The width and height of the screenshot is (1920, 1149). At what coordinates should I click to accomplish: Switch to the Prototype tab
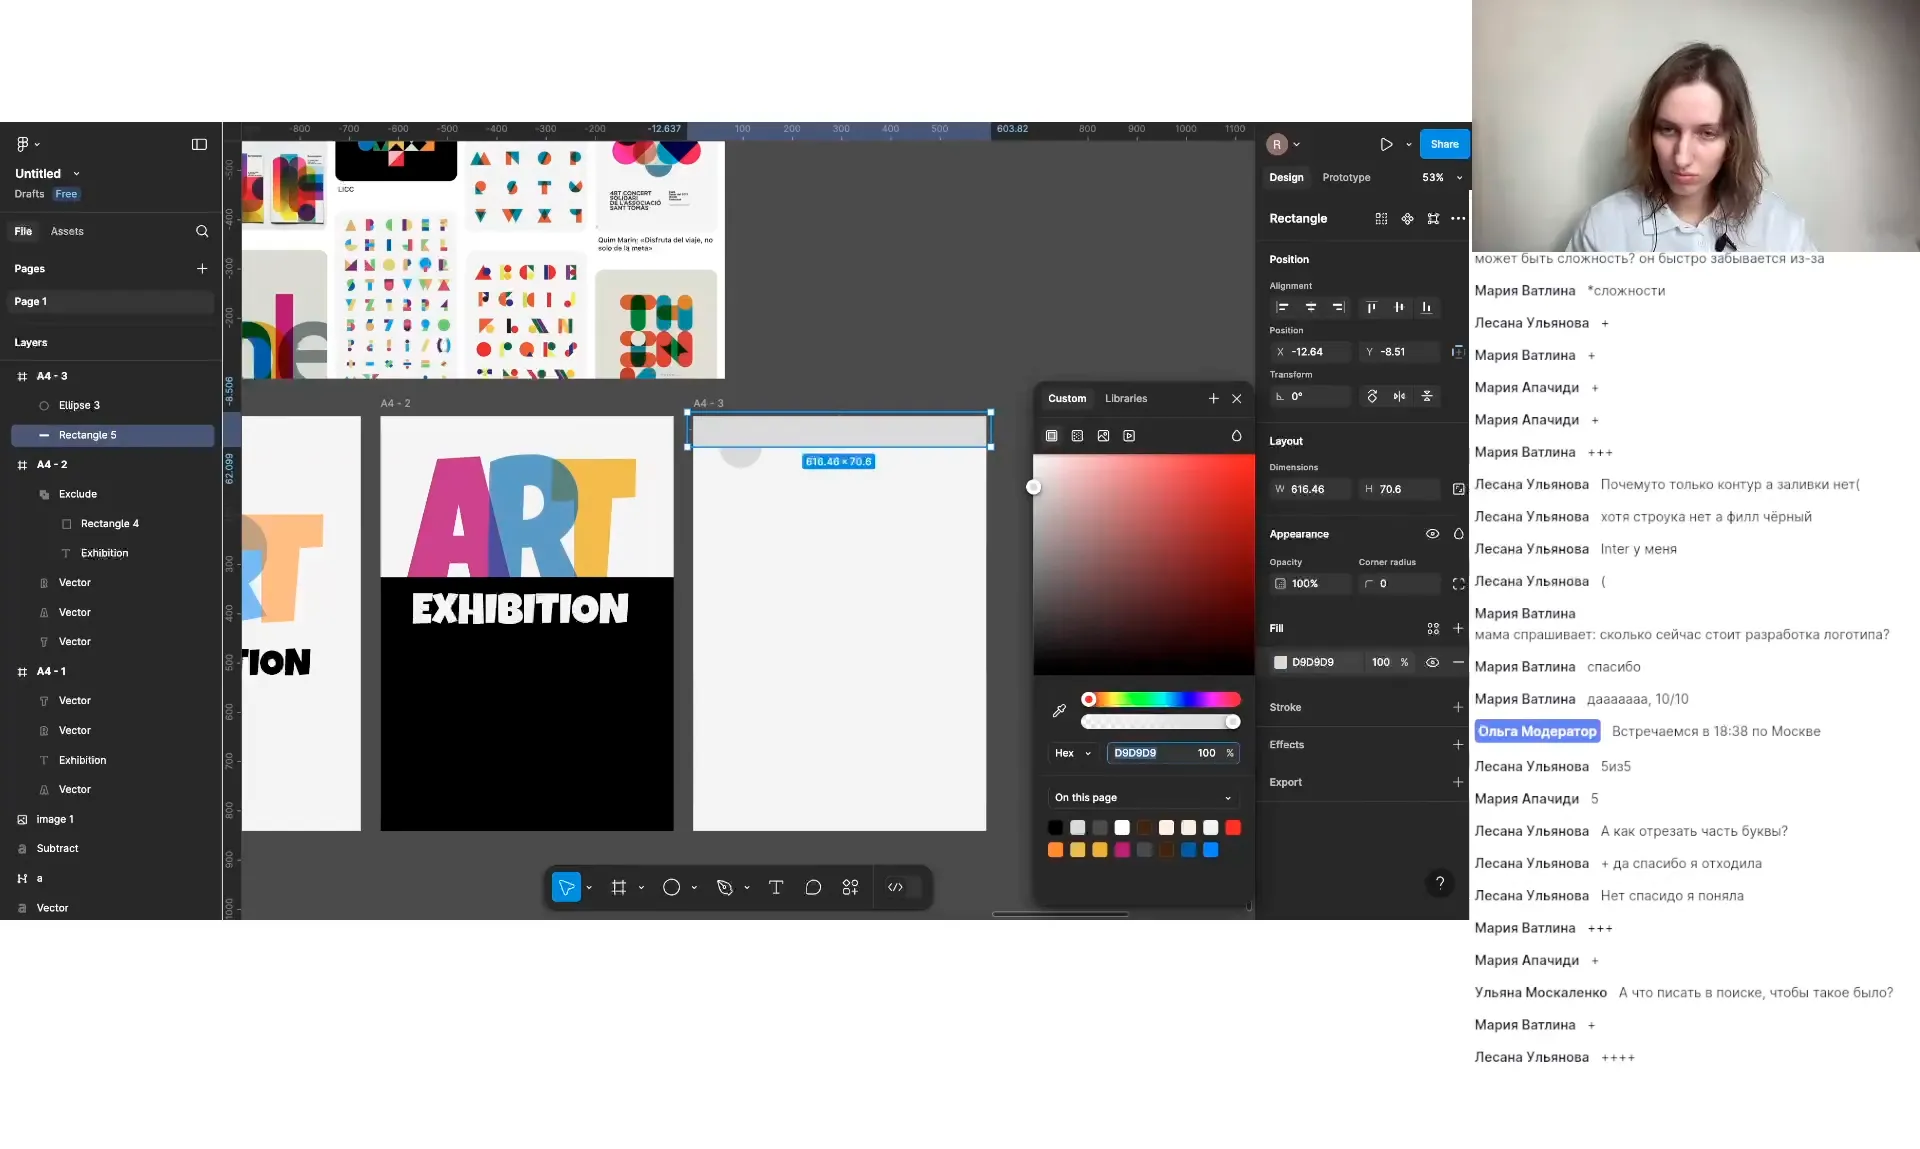[x=1346, y=177]
